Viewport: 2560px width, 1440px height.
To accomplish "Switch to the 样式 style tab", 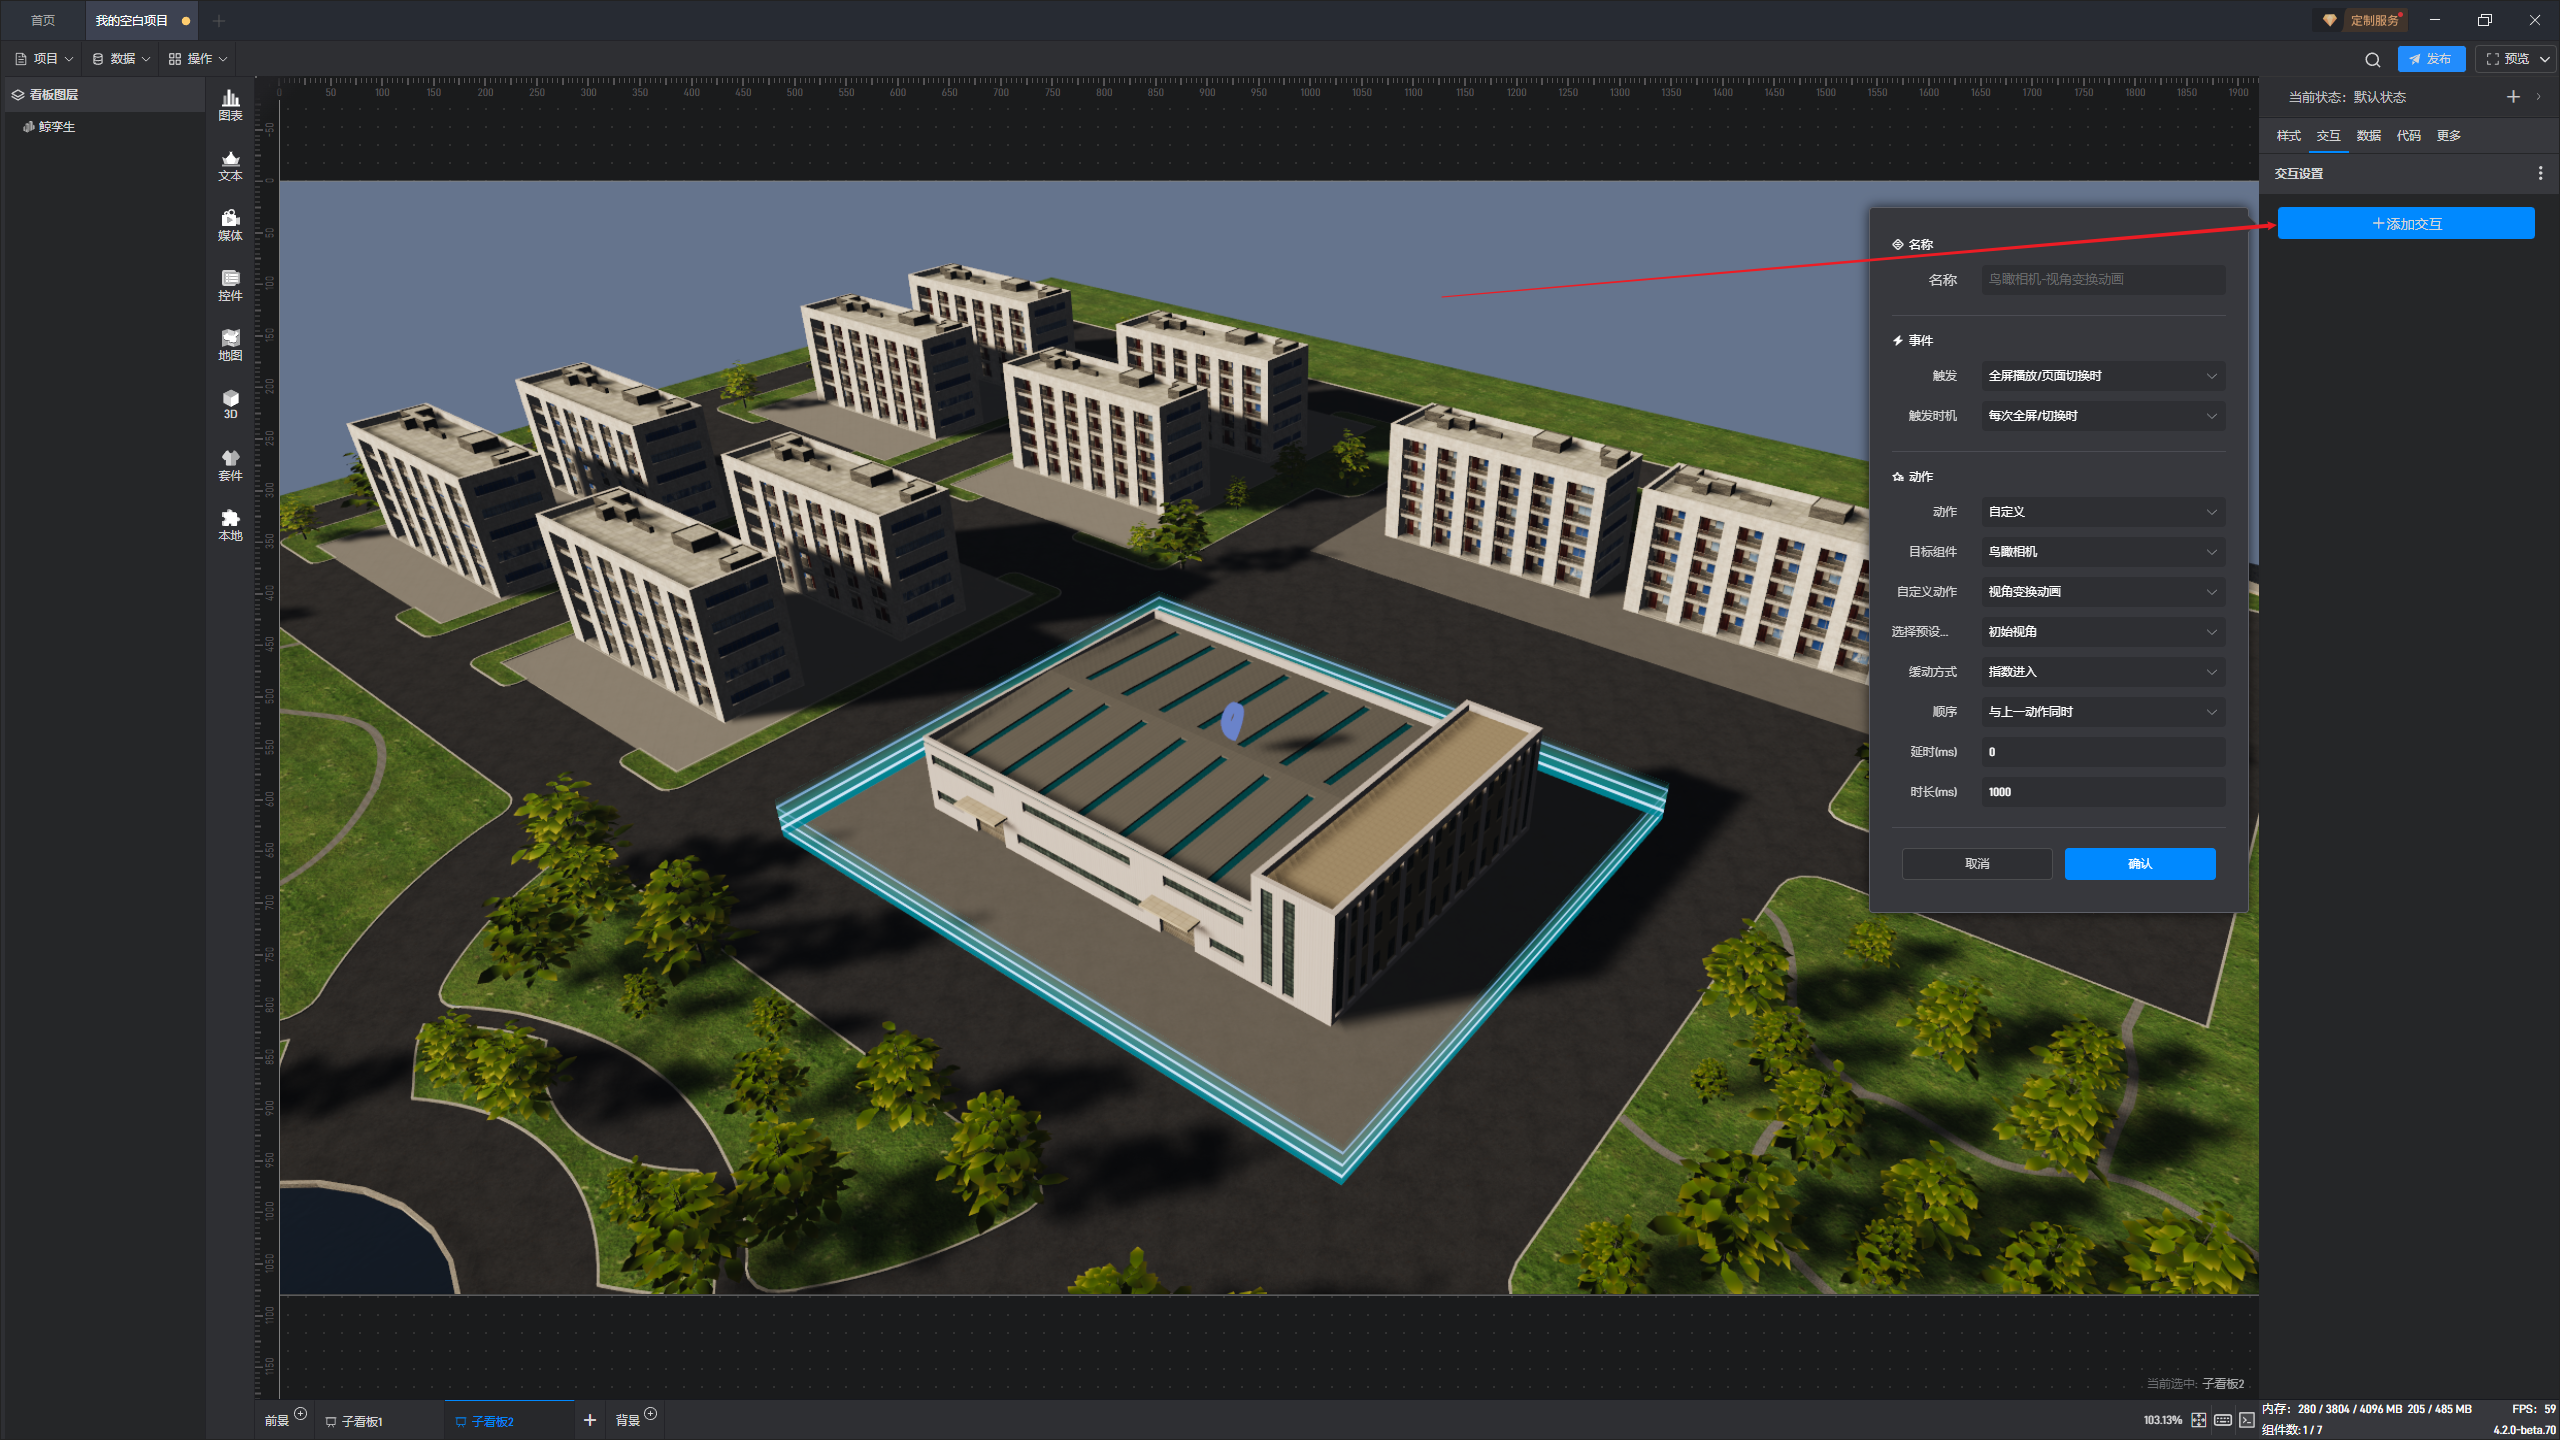I will coord(2288,136).
